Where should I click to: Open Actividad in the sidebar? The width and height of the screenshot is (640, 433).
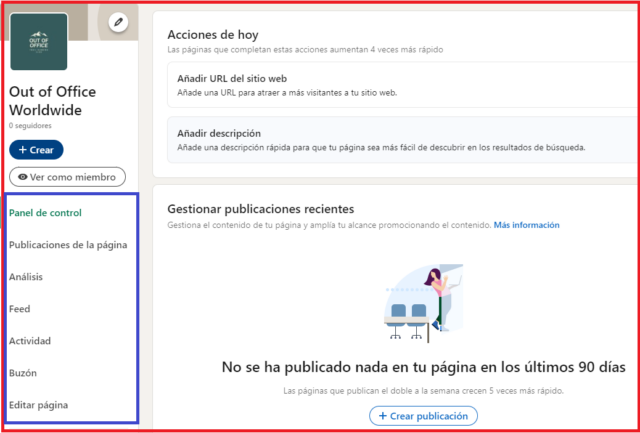(30, 341)
